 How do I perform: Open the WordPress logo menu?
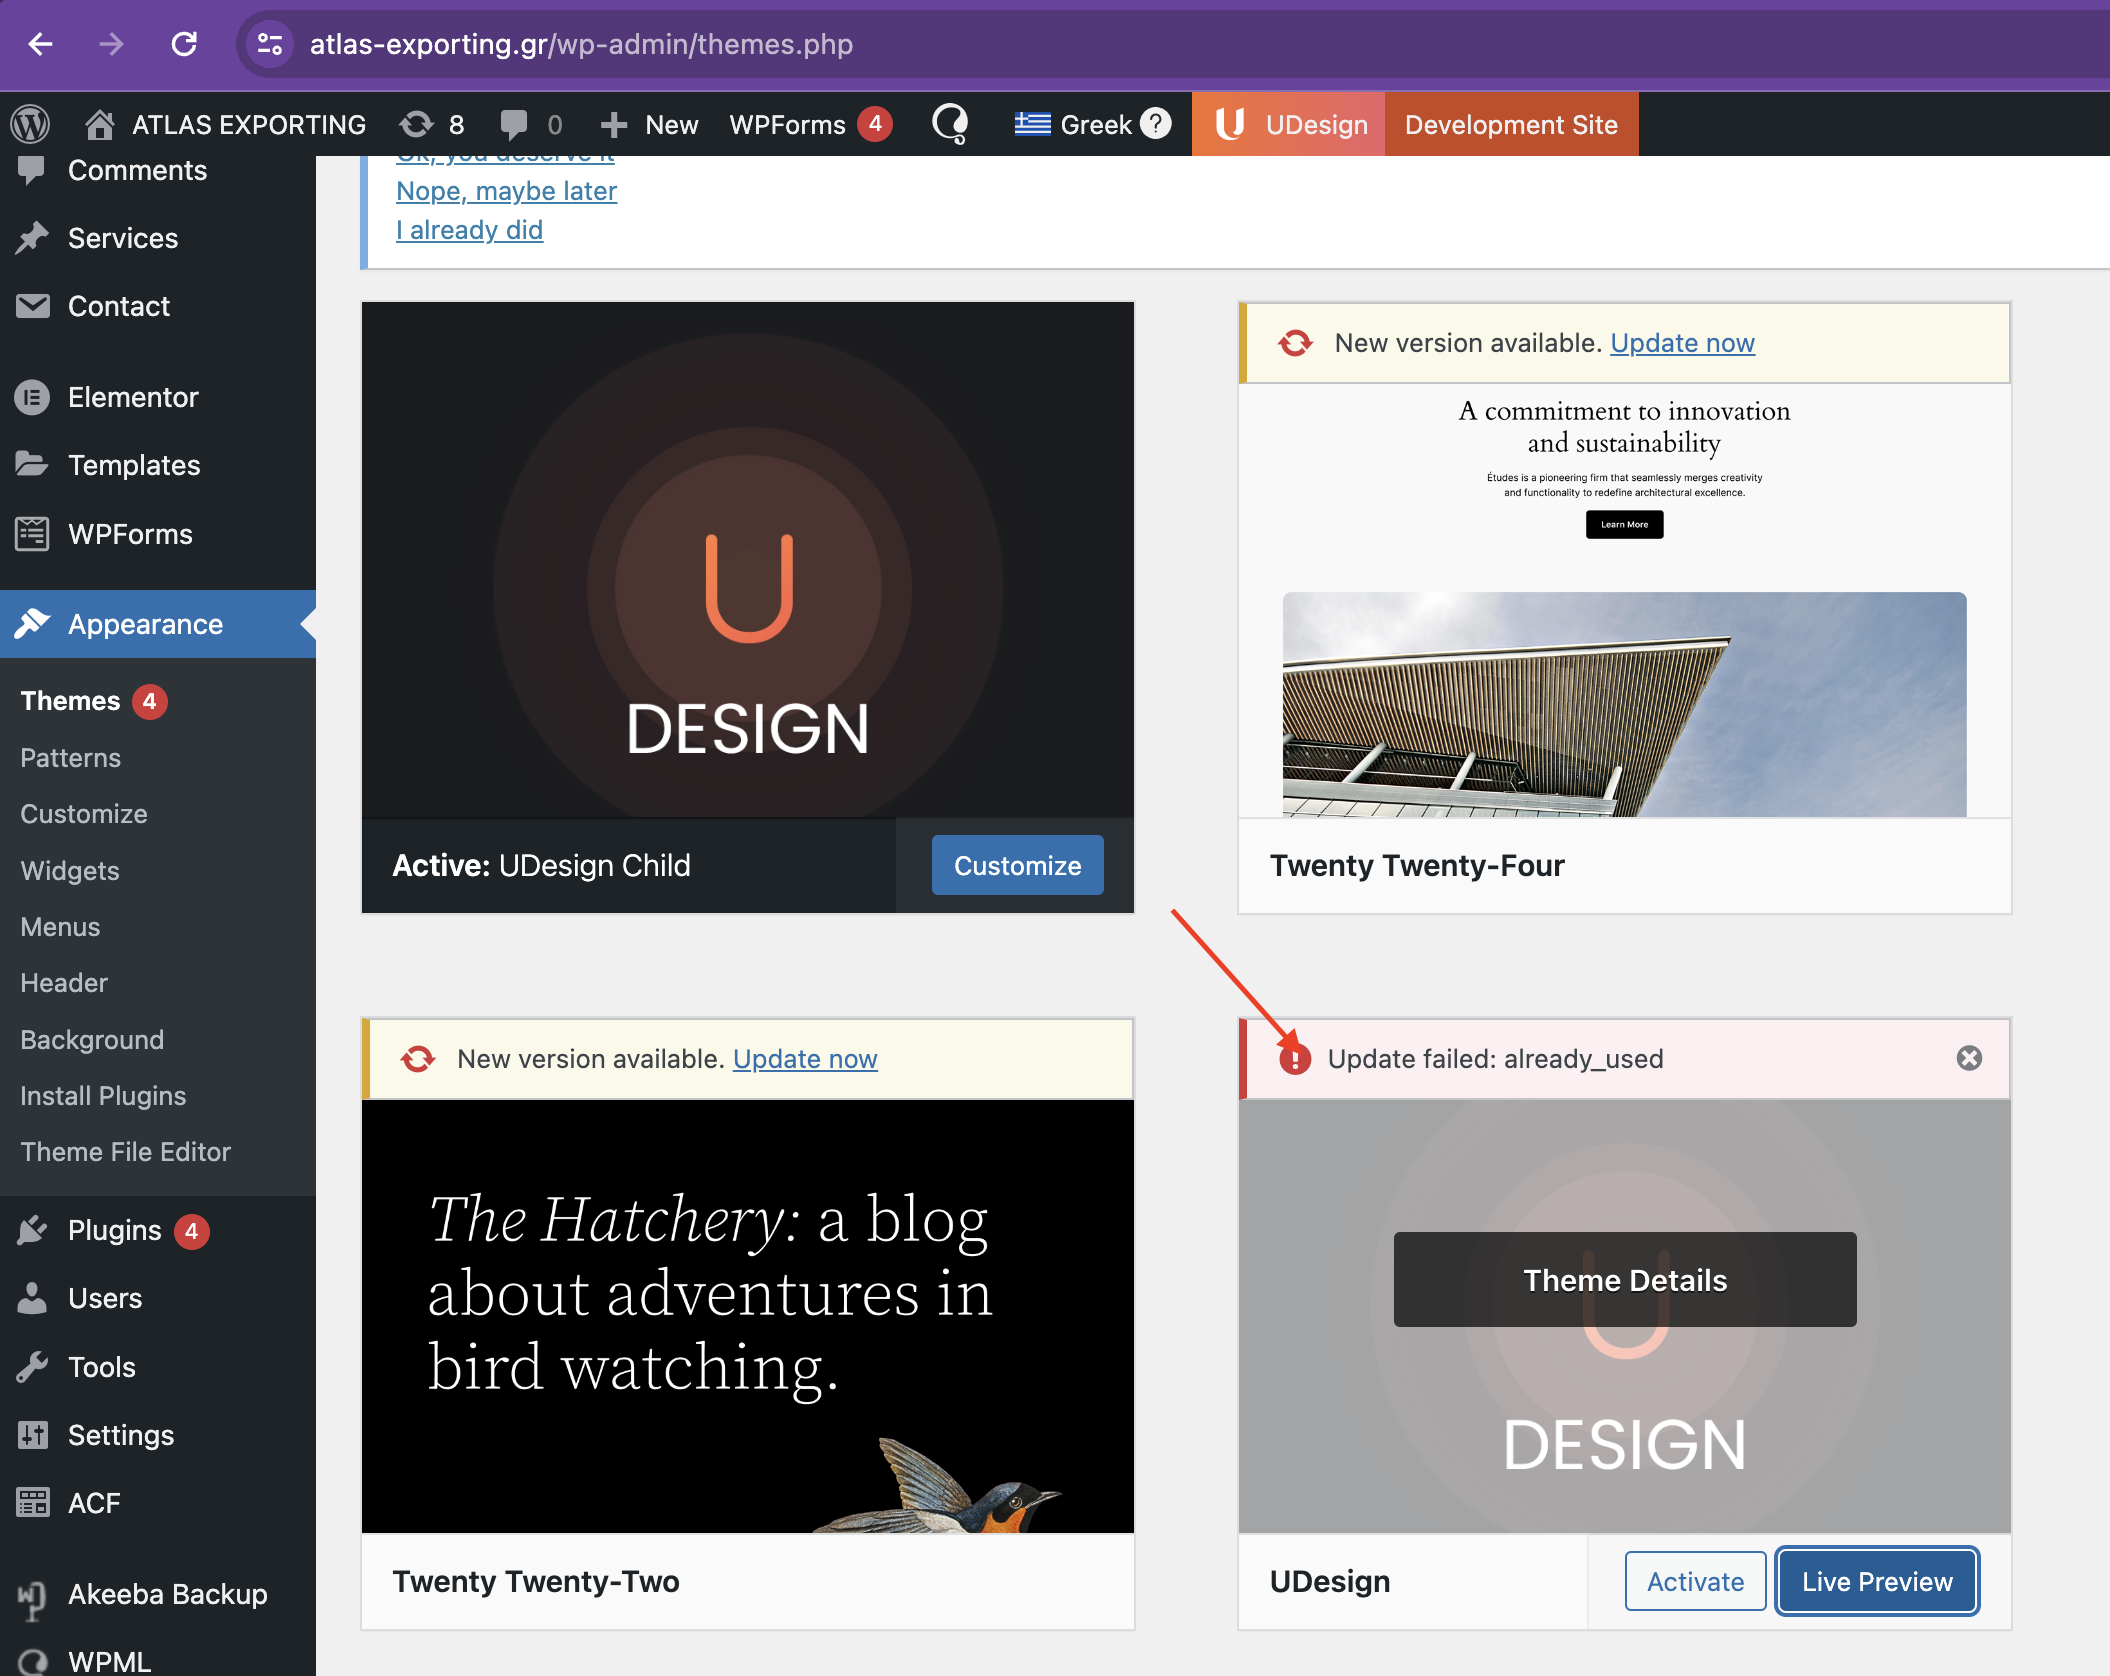30,124
